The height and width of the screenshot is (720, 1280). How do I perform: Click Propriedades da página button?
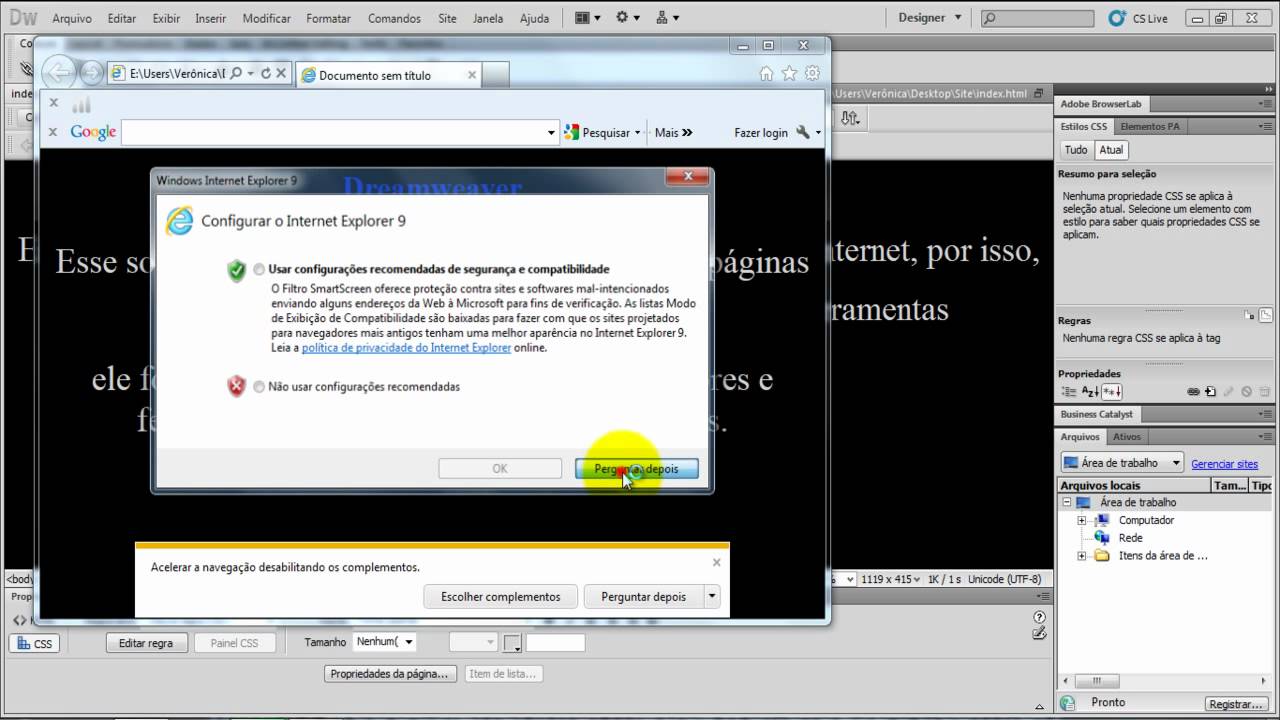click(390, 674)
